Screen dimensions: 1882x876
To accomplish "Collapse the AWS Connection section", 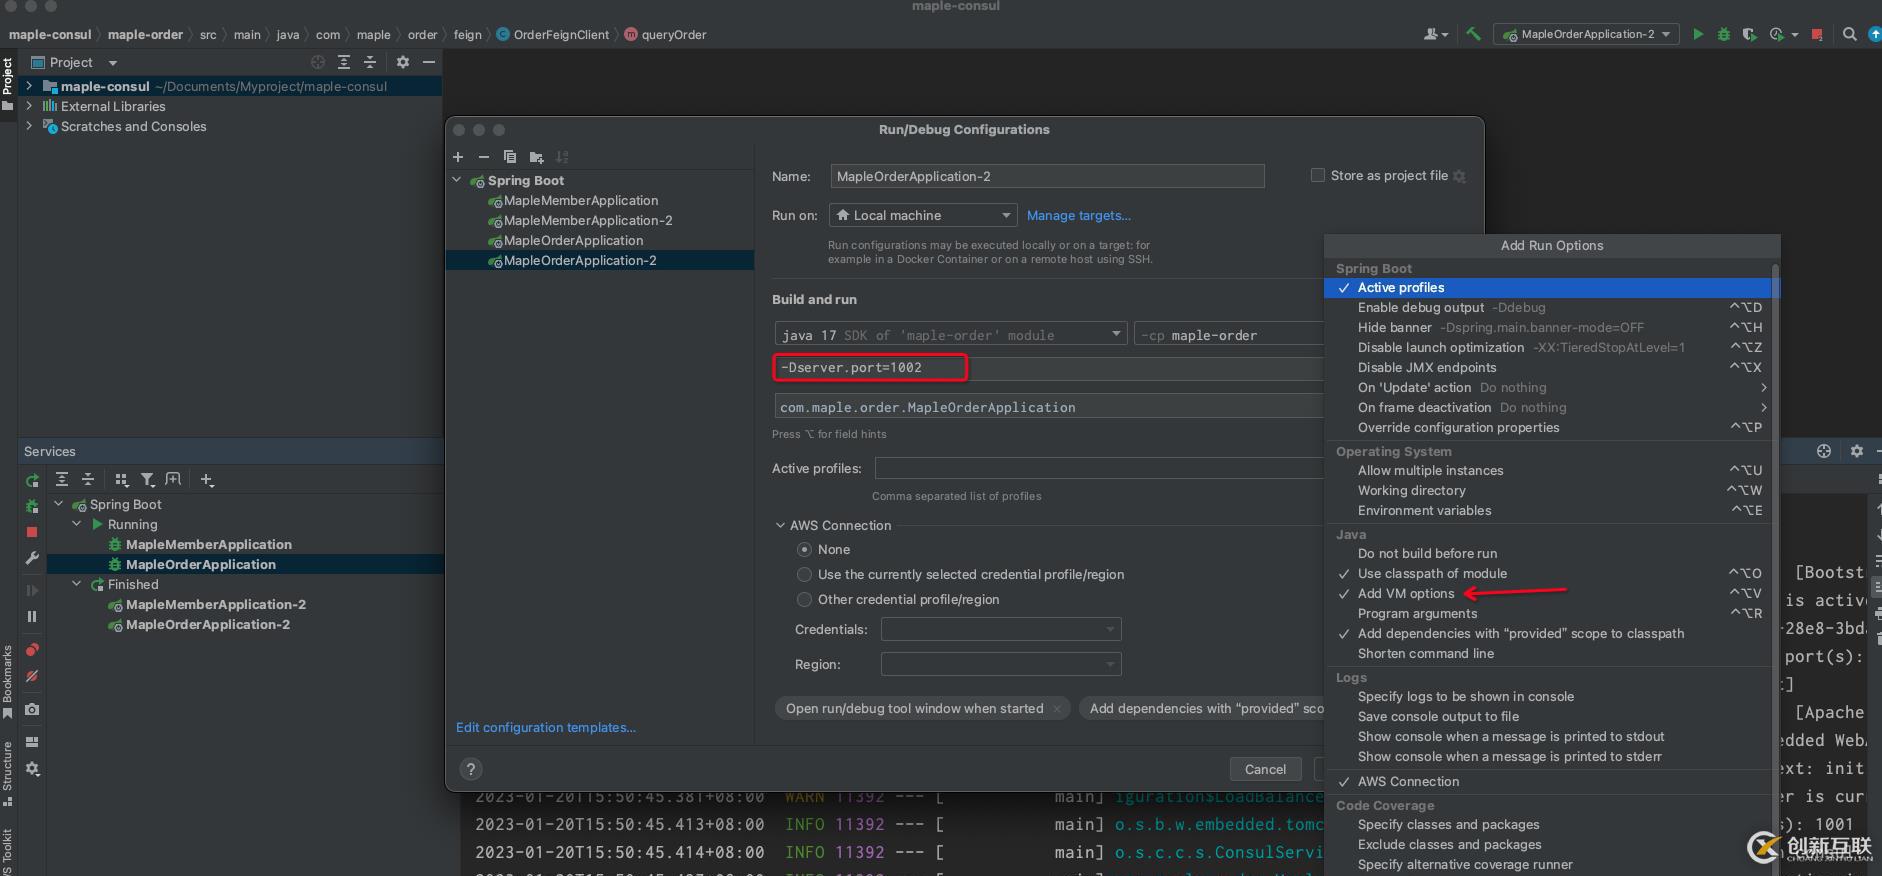I will (x=781, y=526).
